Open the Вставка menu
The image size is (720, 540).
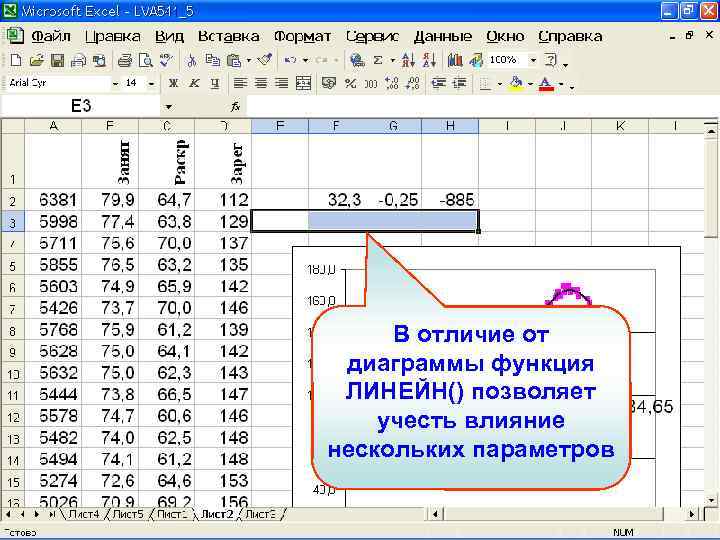(x=229, y=36)
